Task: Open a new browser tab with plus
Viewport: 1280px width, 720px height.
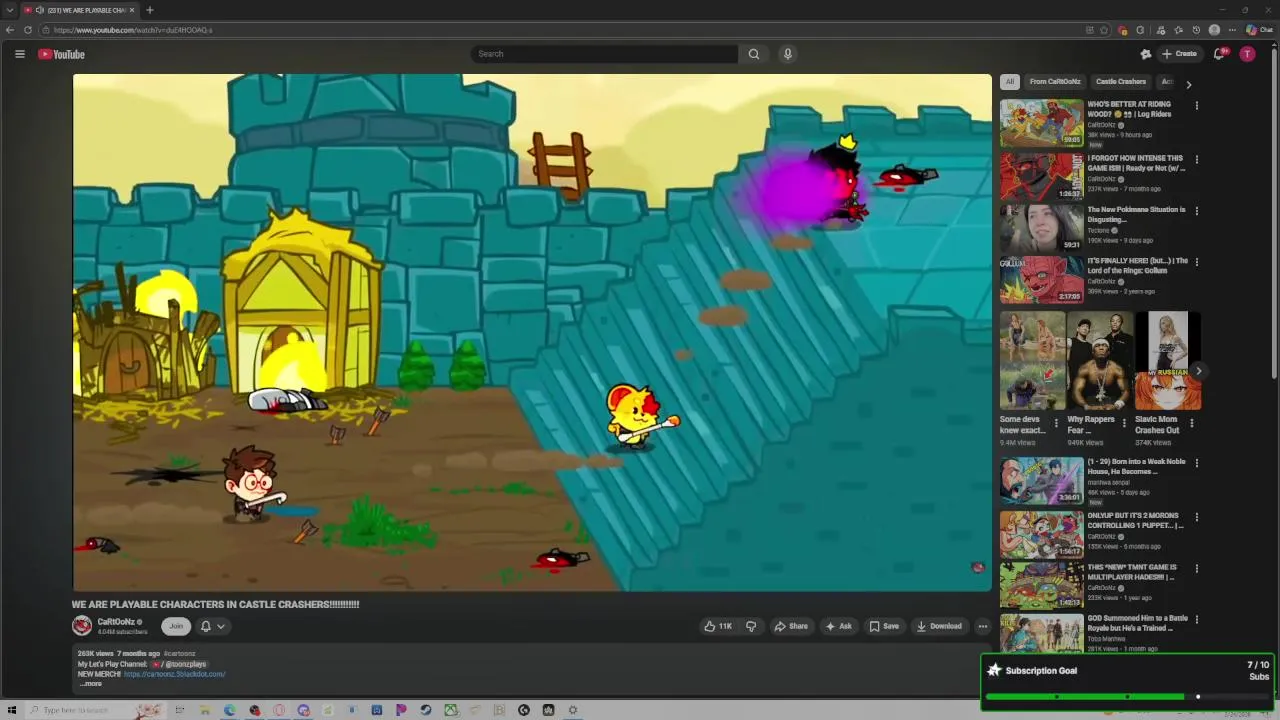Action: coord(149,10)
